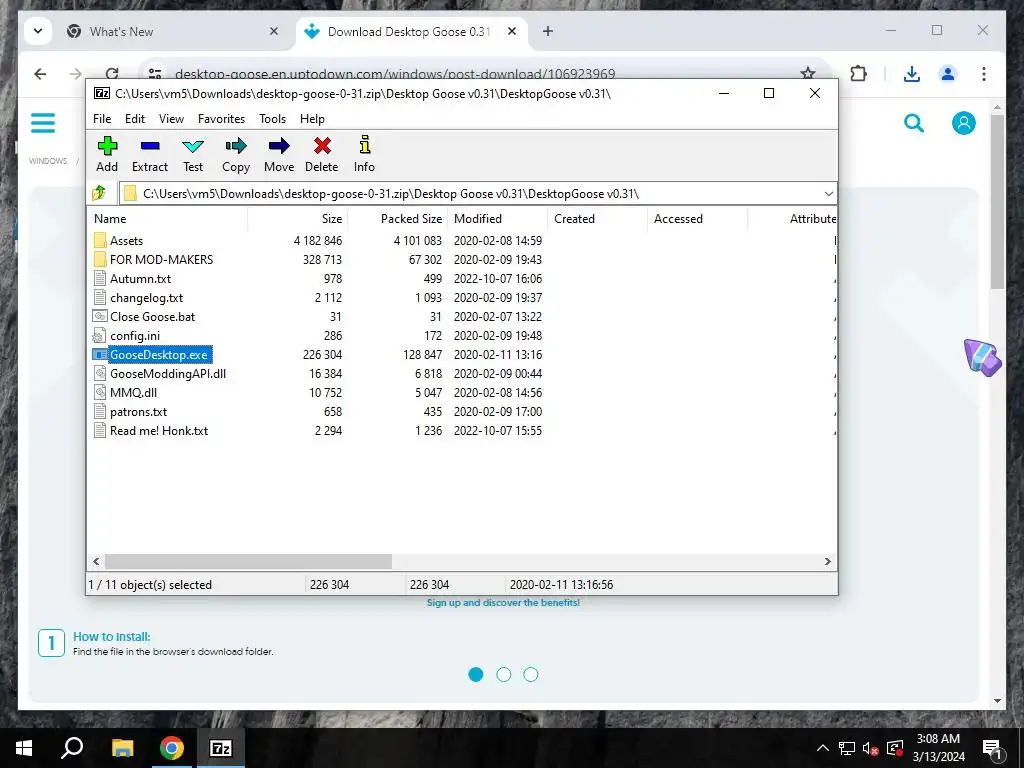1024x768 pixels.
Task: Open the View menu
Action: tap(171, 119)
